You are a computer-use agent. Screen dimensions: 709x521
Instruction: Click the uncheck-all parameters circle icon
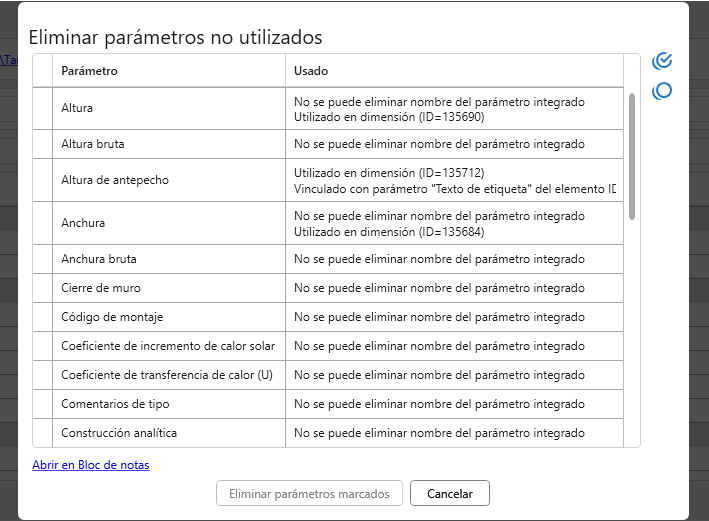tap(661, 91)
